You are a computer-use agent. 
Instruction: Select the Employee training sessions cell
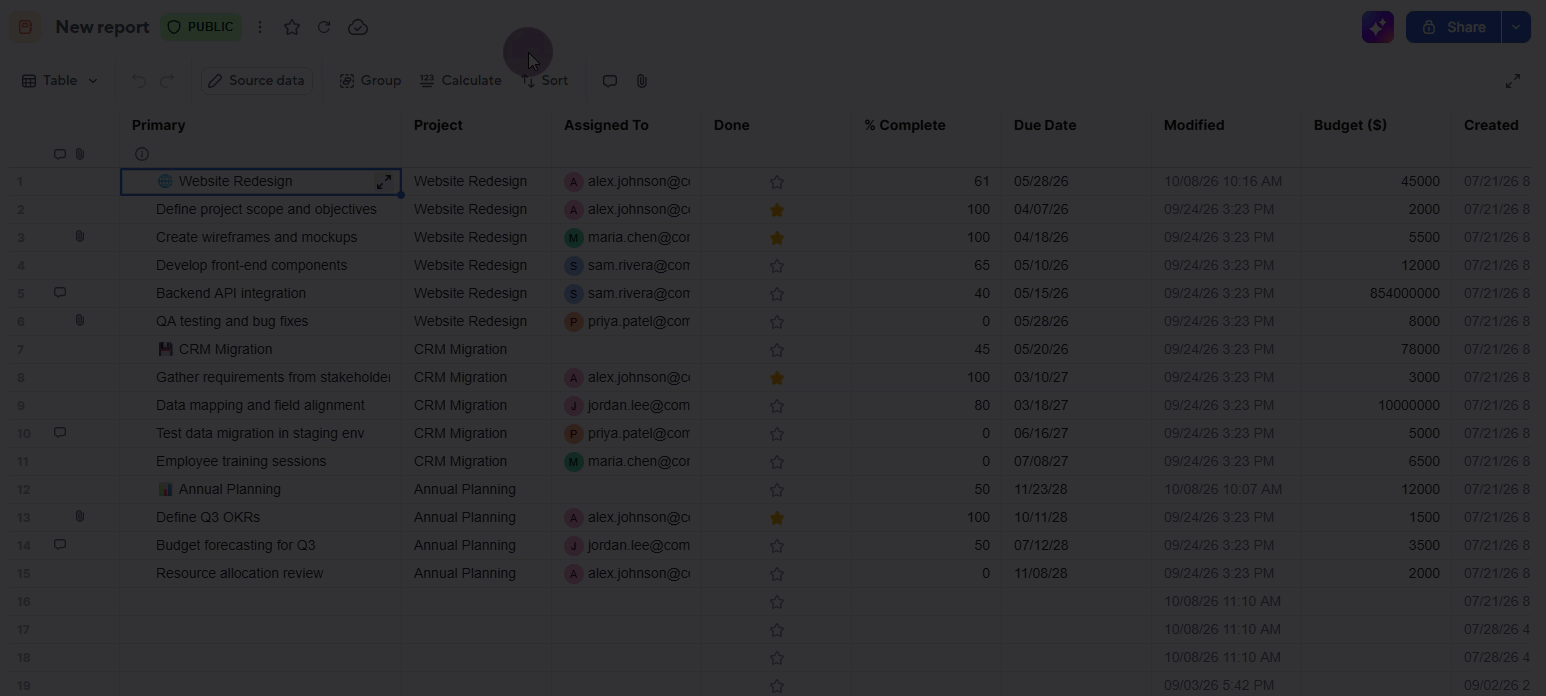[261, 461]
